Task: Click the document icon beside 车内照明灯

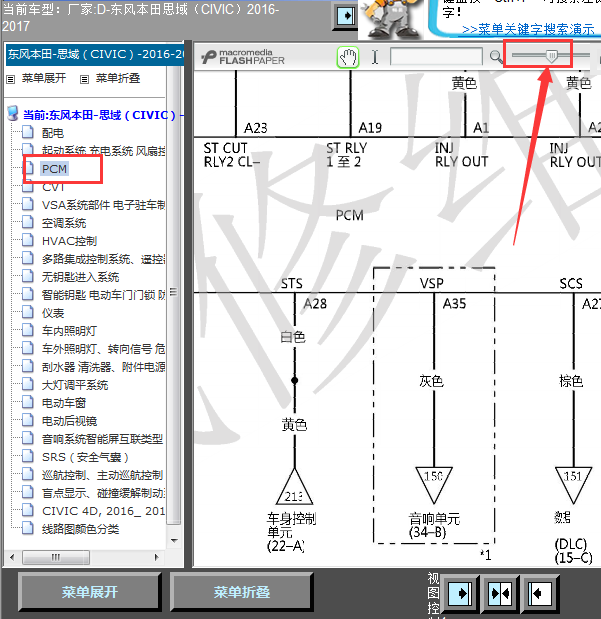Action: (28, 330)
